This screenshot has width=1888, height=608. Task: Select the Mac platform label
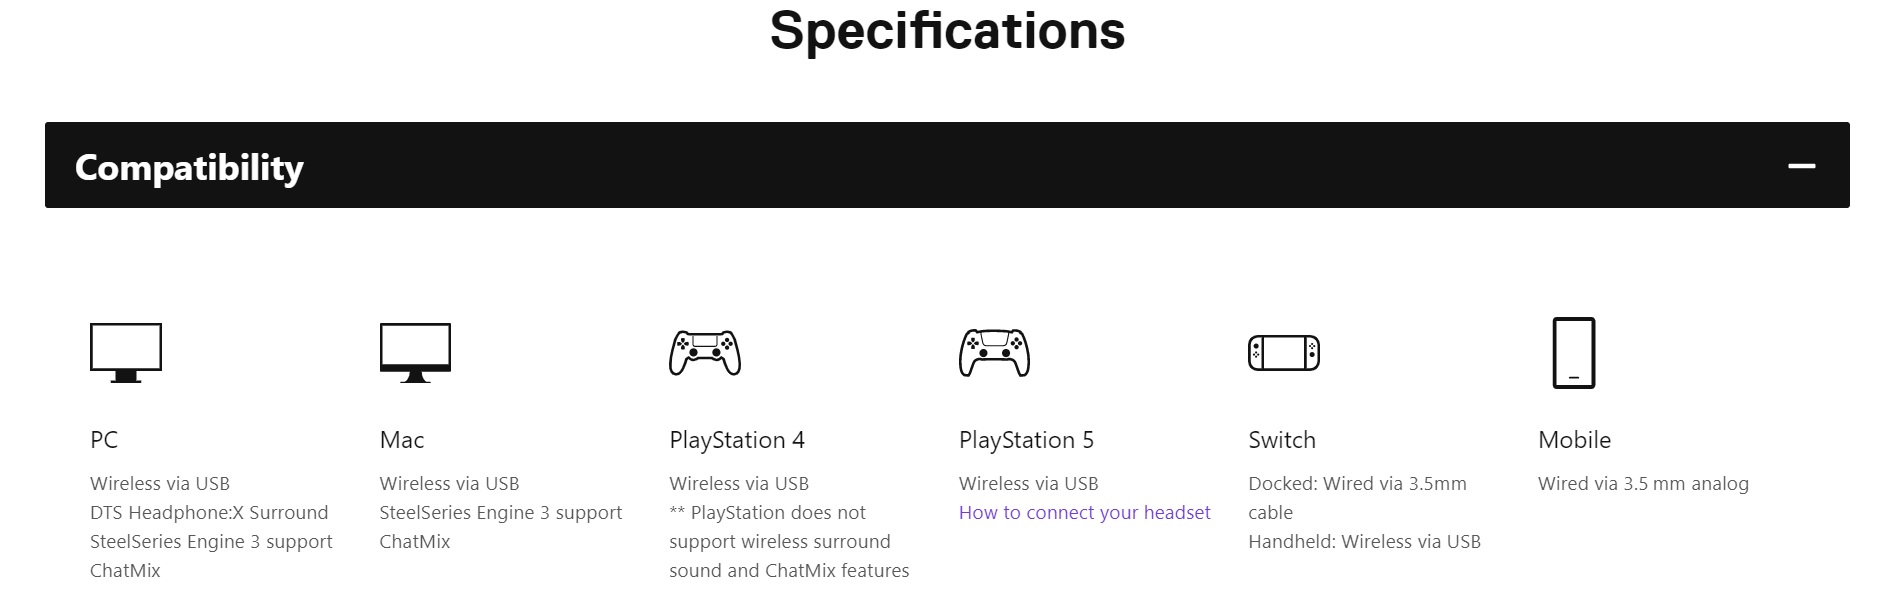point(402,440)
